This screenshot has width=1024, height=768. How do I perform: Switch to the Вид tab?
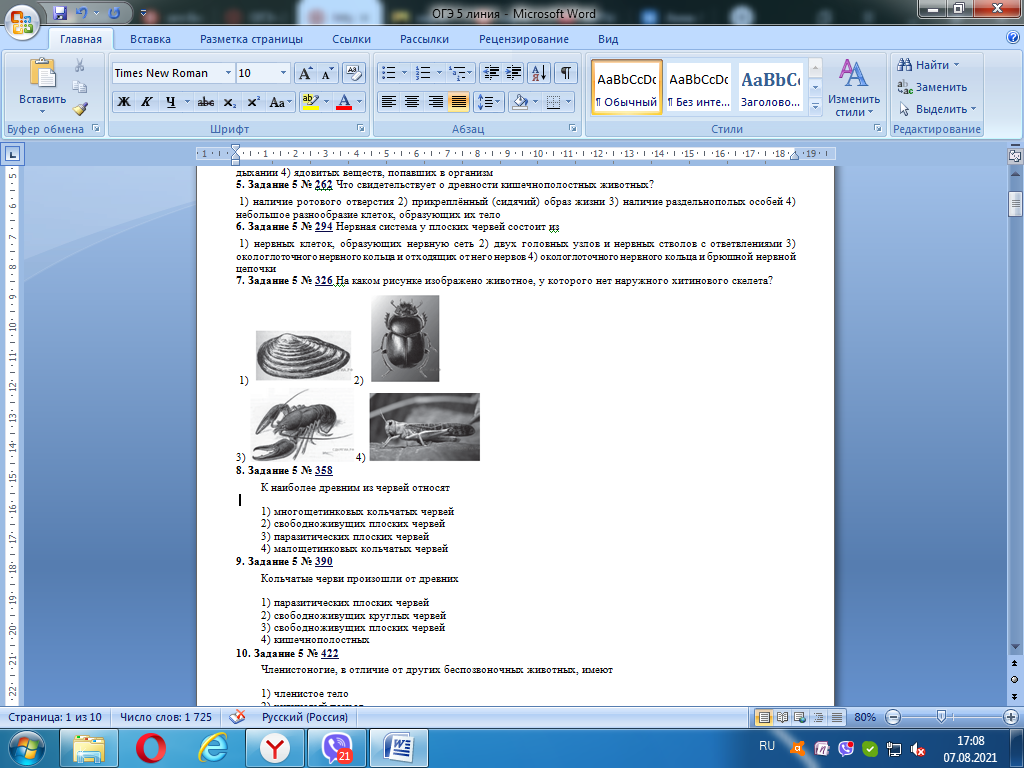[x=608, y=39]
